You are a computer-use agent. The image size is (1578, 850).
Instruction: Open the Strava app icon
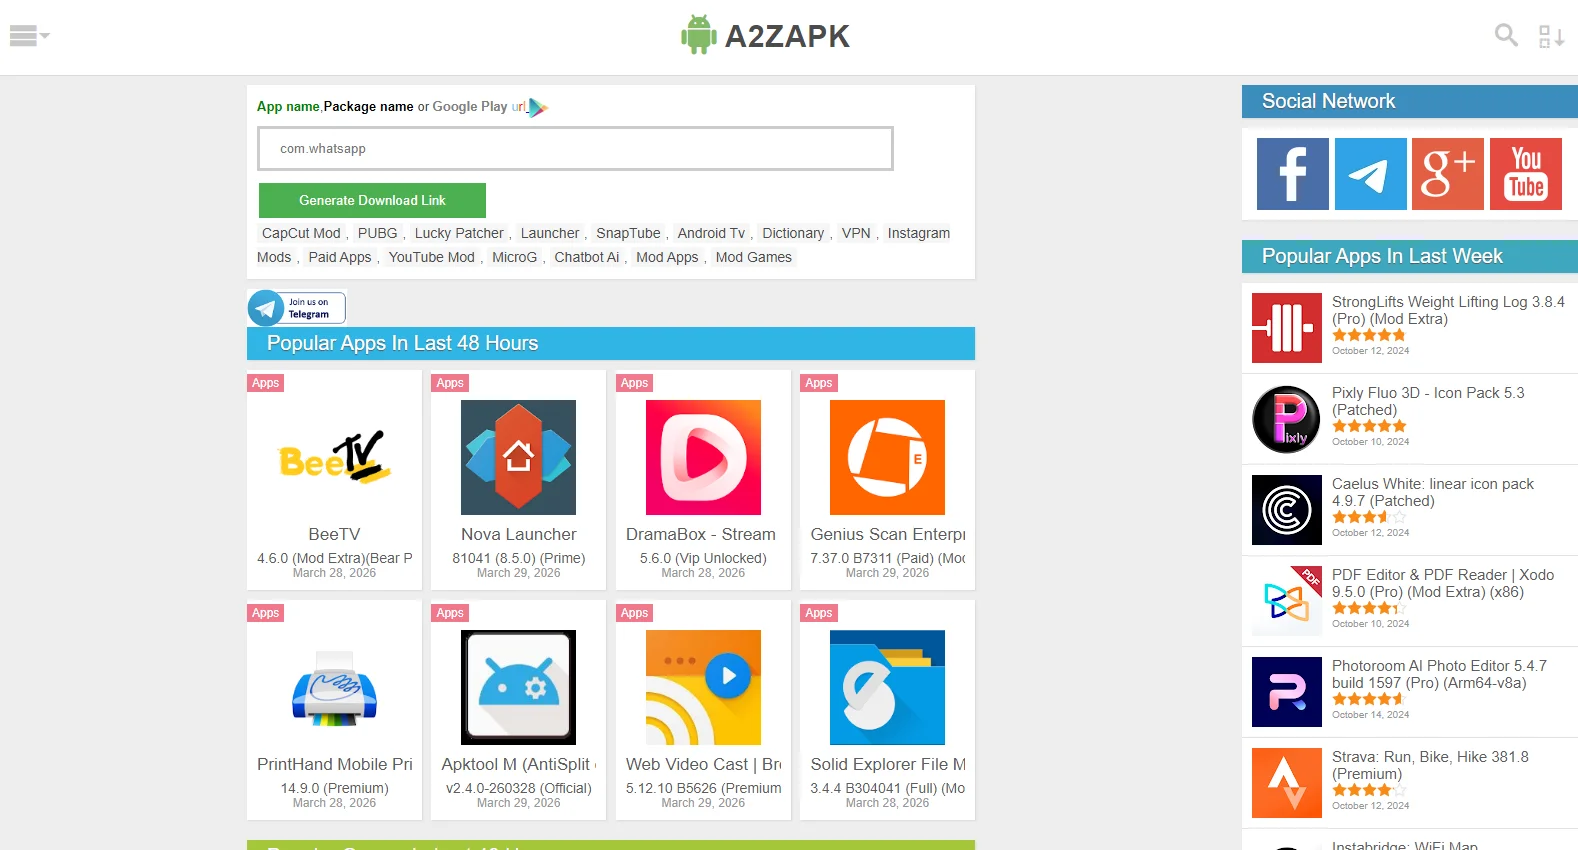[1287, 783]
